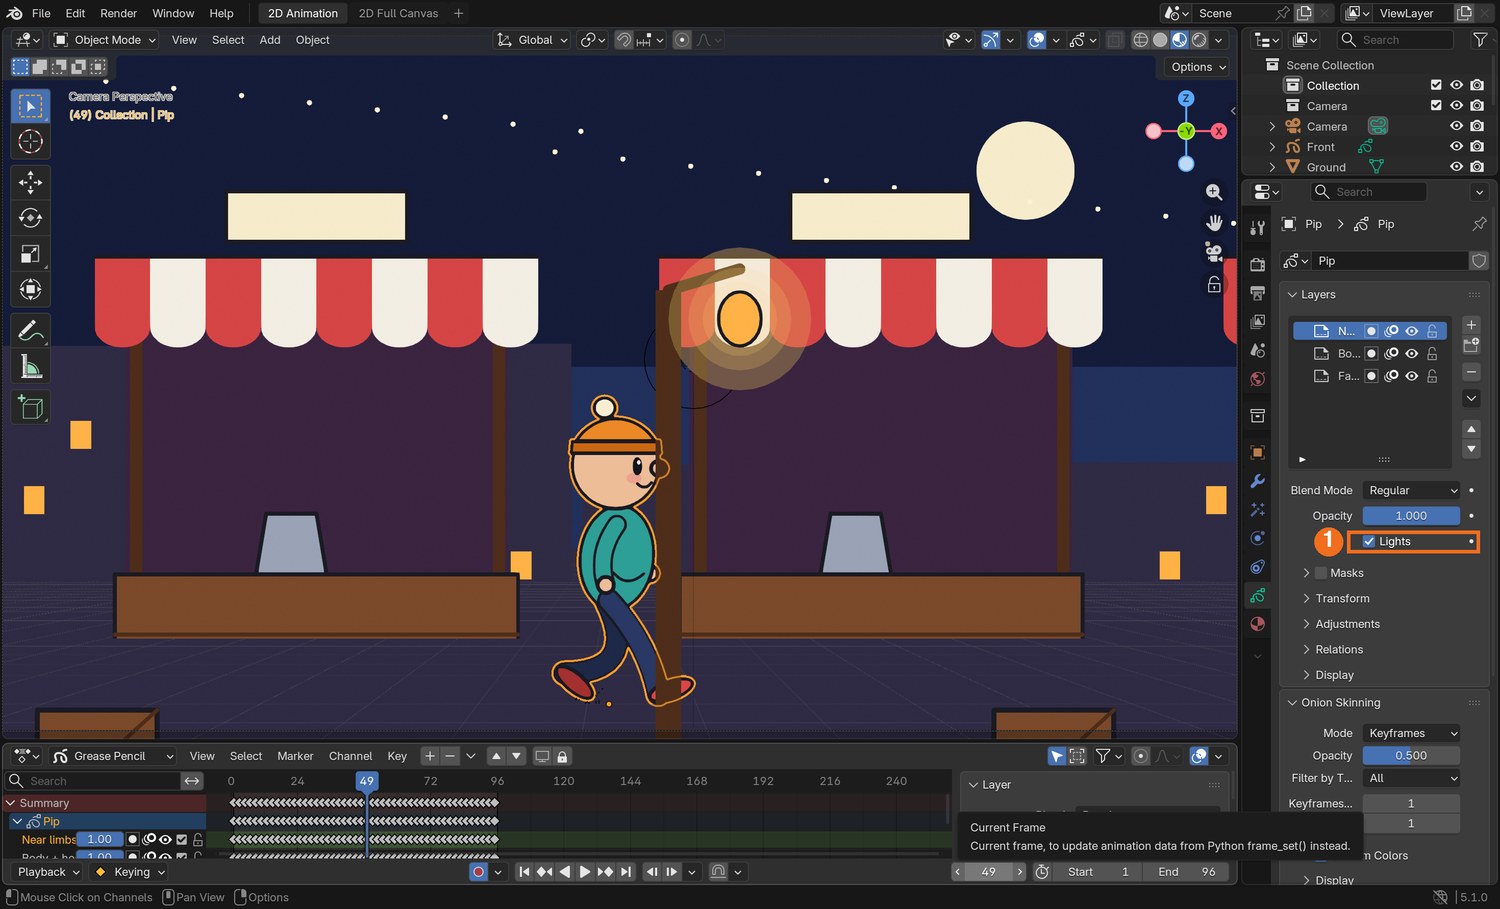Click the viewport zoom magnifier icon

tap(1214, 192)
